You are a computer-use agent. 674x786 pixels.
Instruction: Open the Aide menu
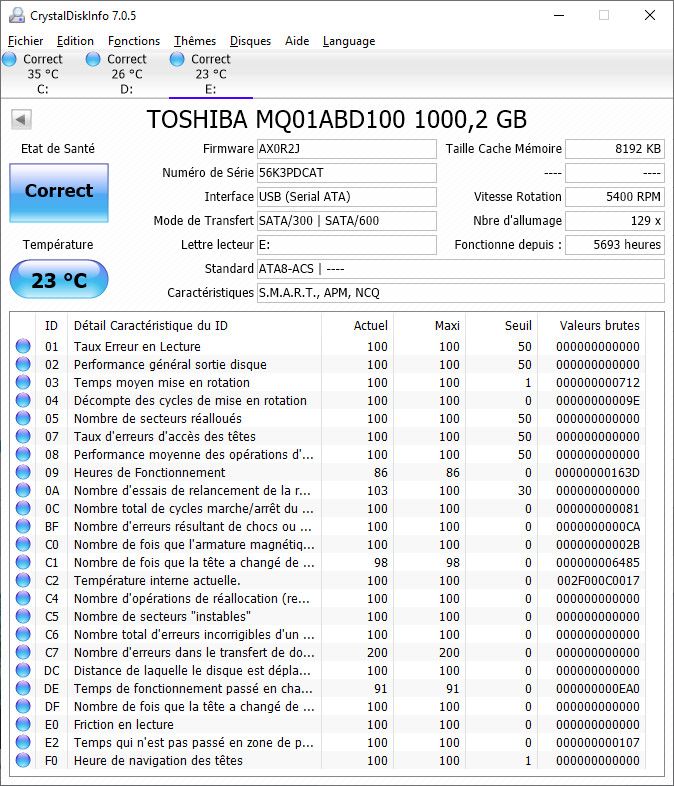(x=297, y=41)
